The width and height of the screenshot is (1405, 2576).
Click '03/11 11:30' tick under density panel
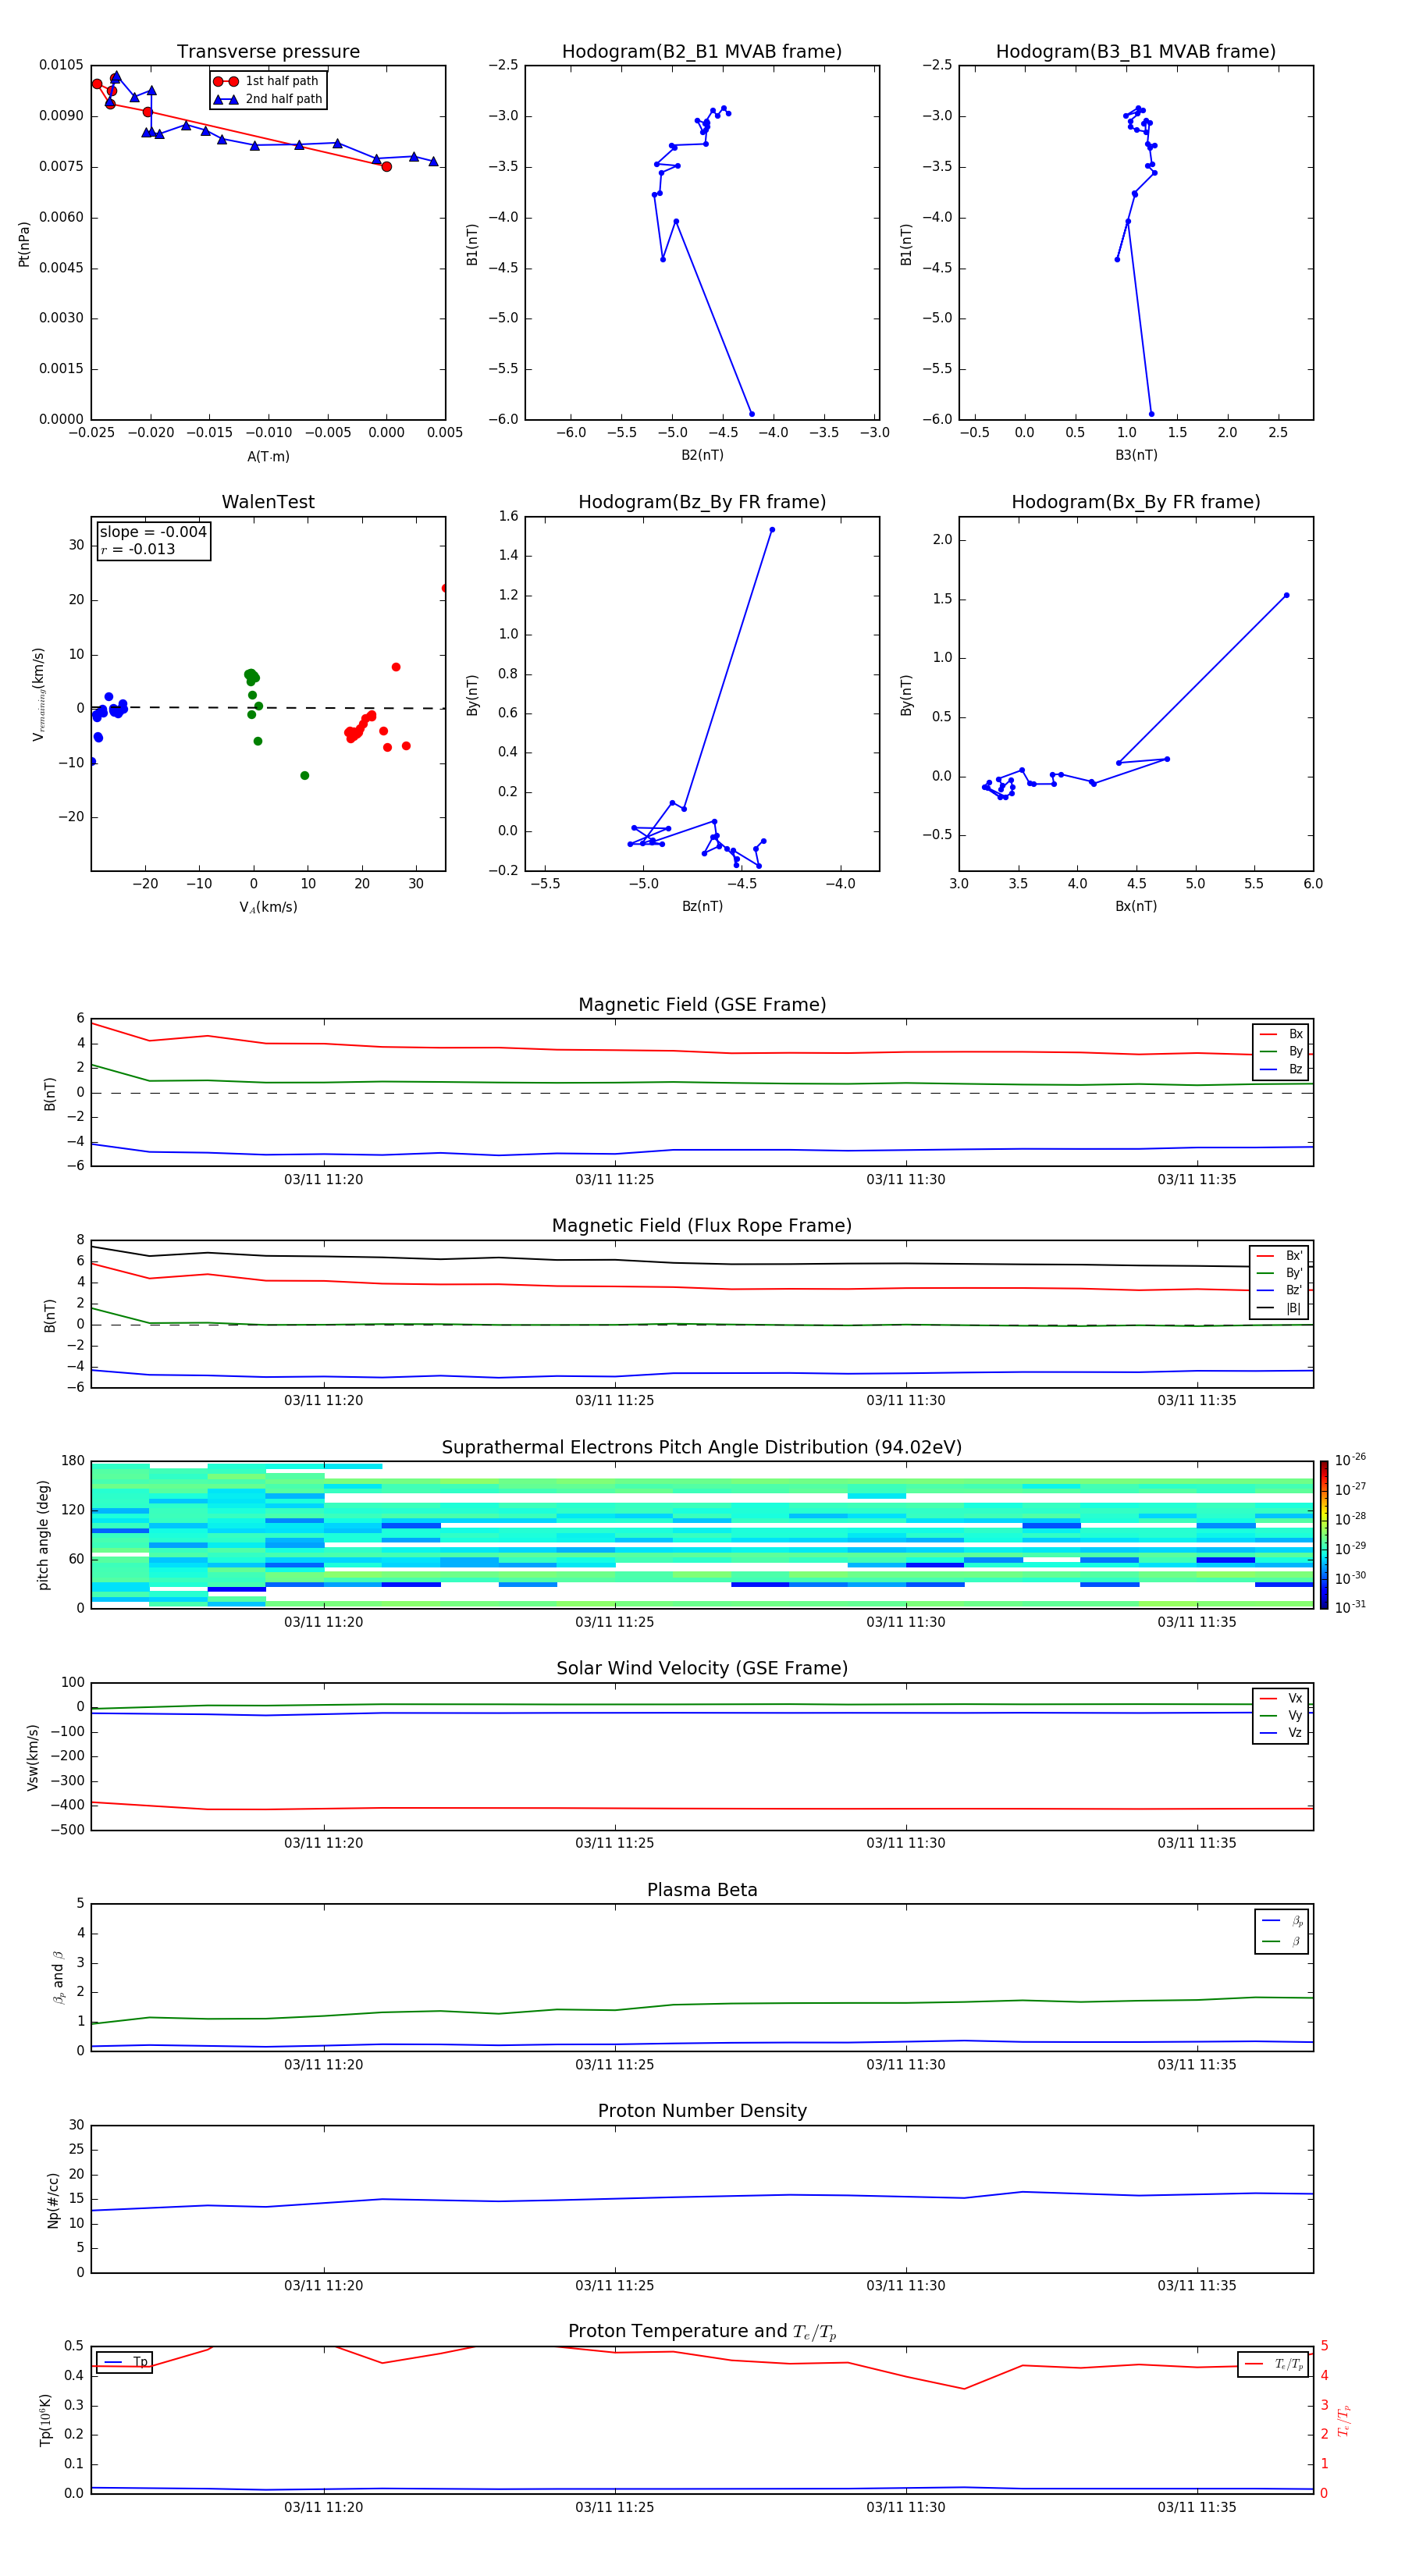tap(905, 2285)
